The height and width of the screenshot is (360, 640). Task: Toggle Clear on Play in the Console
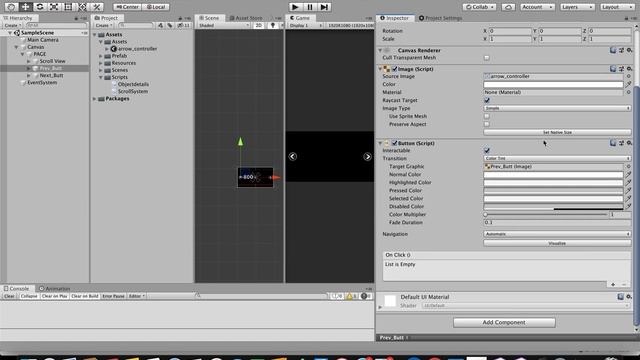[54, 296]
